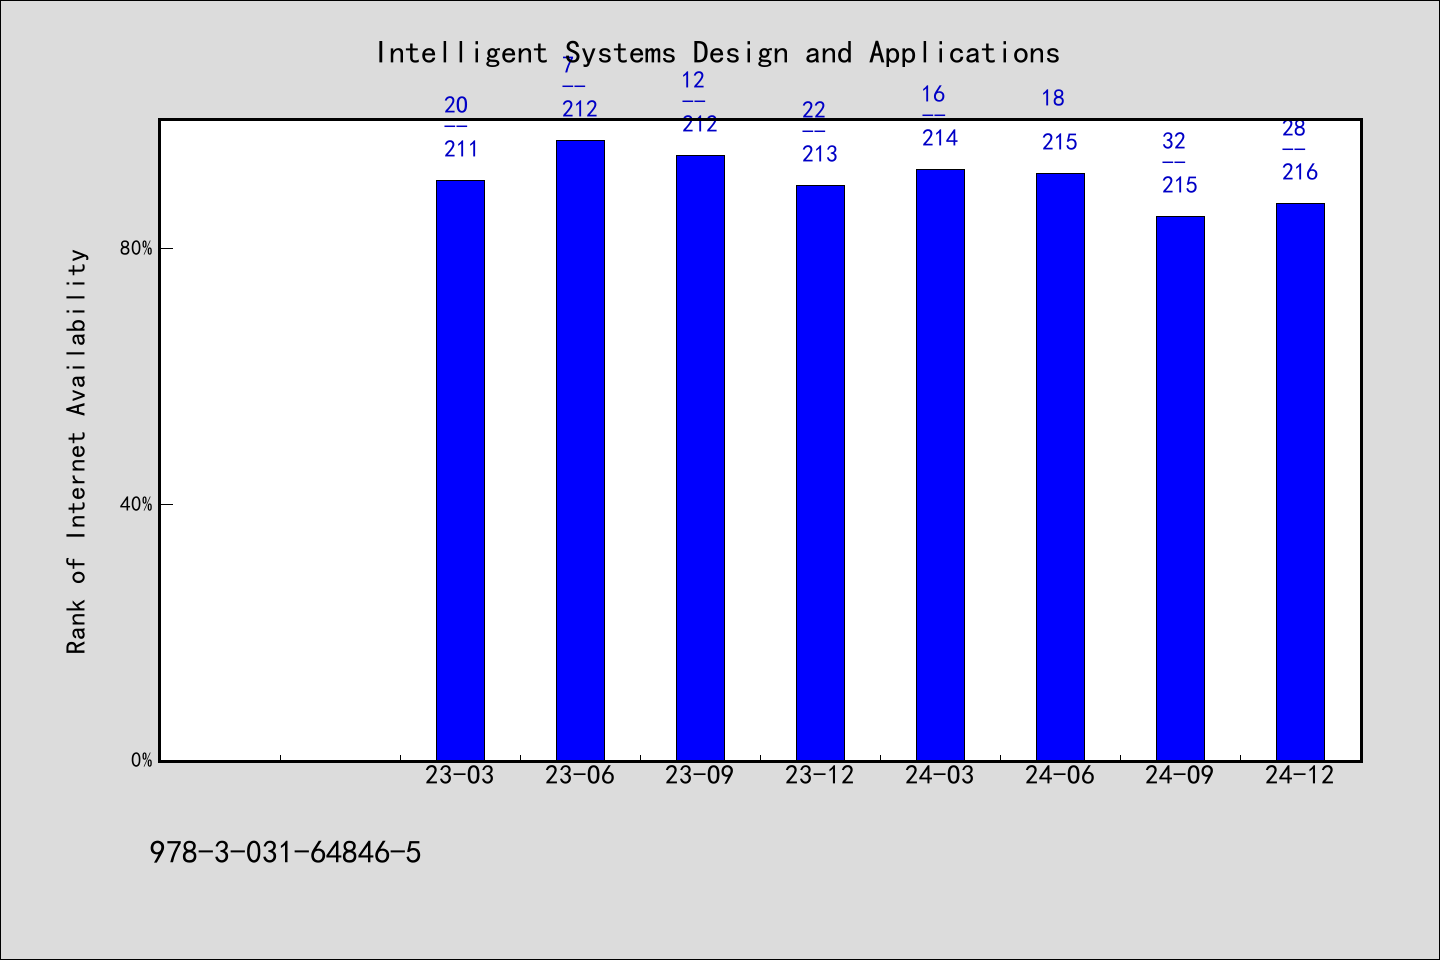The width and height of the screenshot is (1440, 960).
Task: Click the x-axis label 24-09
Action: point(1180,775)
